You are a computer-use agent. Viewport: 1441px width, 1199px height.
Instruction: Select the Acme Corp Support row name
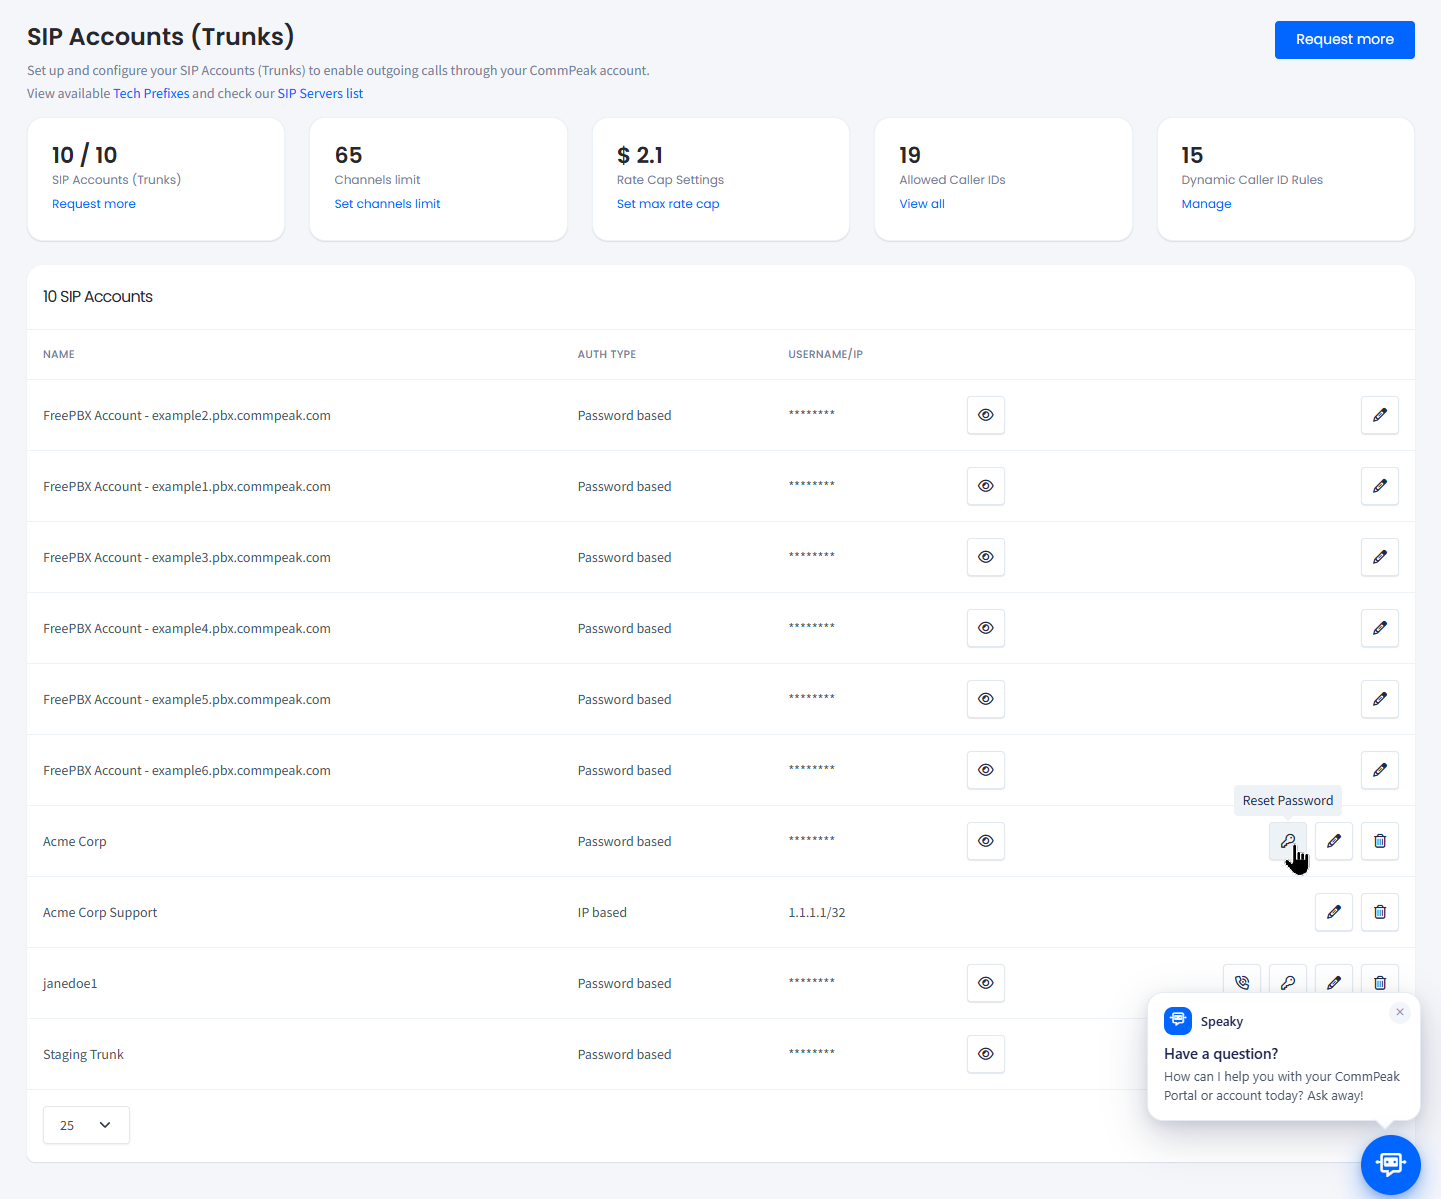(100, 912)
